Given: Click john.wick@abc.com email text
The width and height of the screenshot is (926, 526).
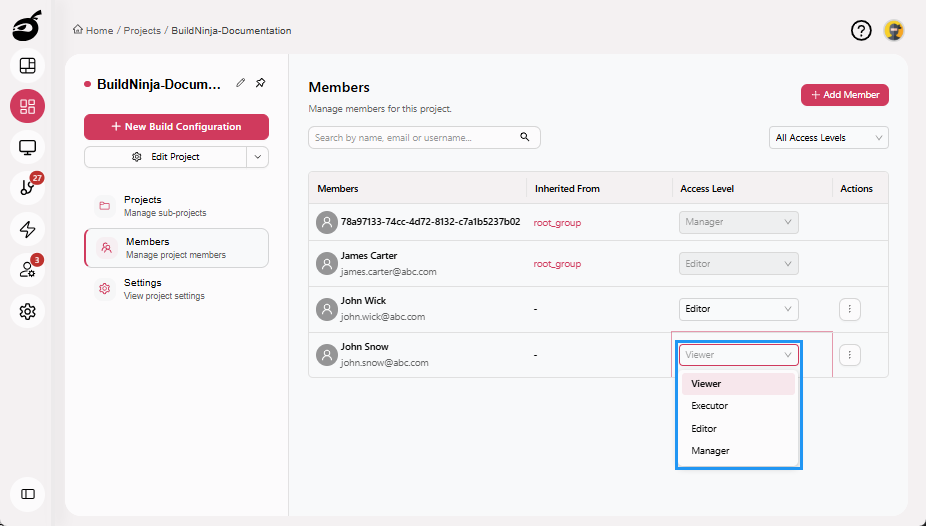Looking at the screenshot, I should click(x=383, y=317).
